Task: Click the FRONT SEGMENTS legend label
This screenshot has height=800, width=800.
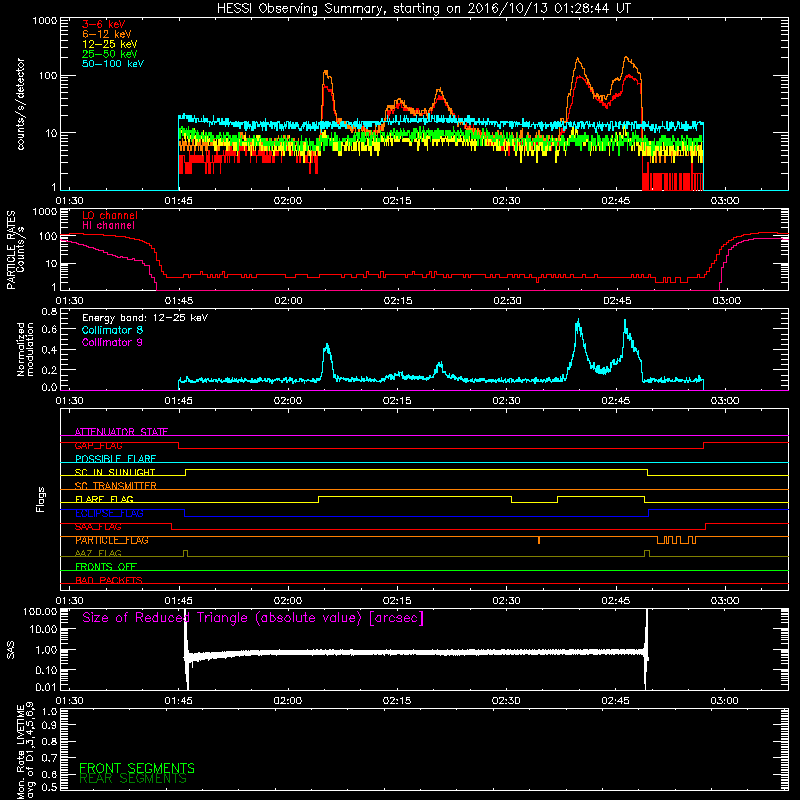Action: click(137, 768)
